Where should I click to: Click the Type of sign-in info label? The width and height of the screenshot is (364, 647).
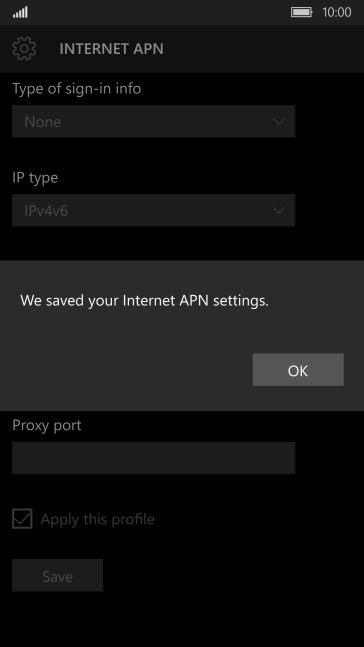click(x=77, y=88)
